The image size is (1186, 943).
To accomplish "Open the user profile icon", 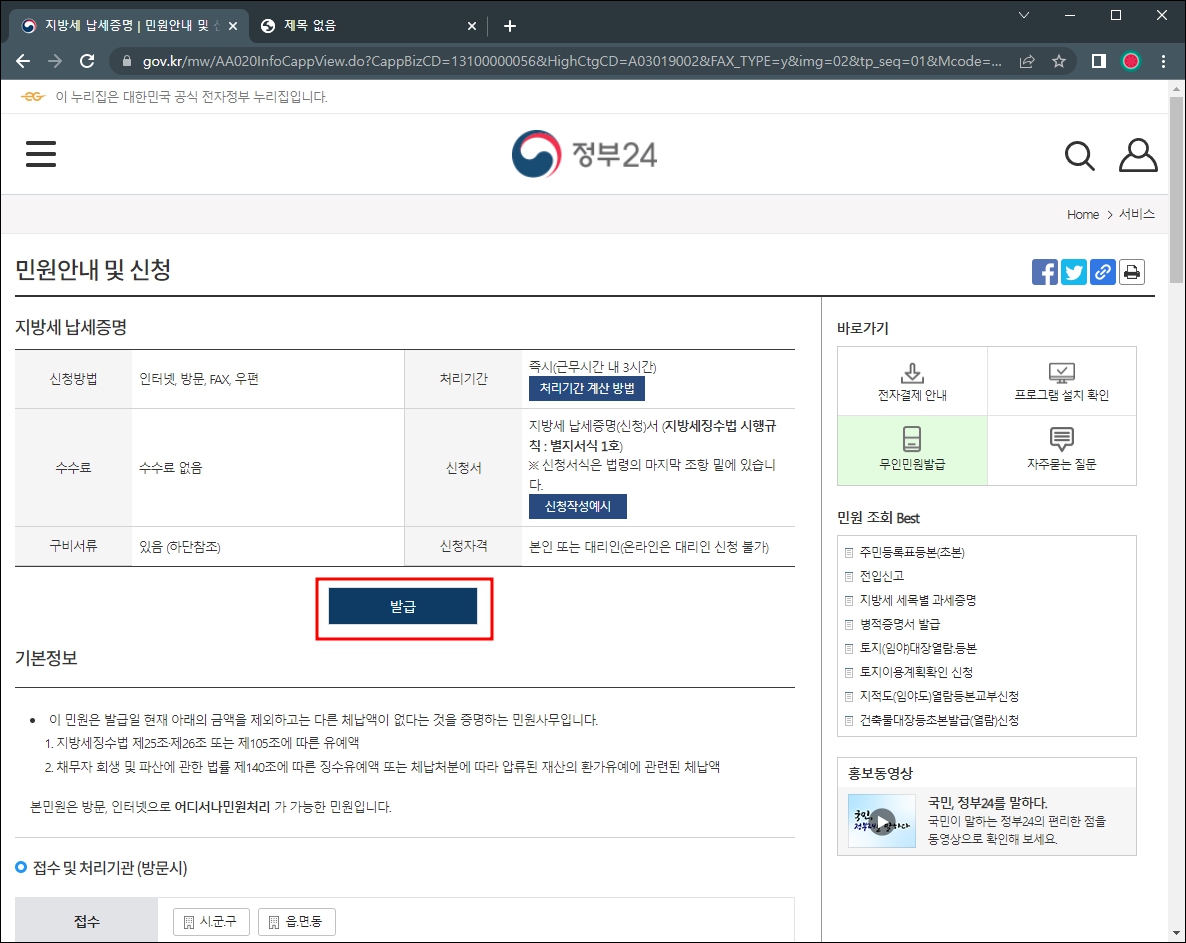I will point(1138,156).
